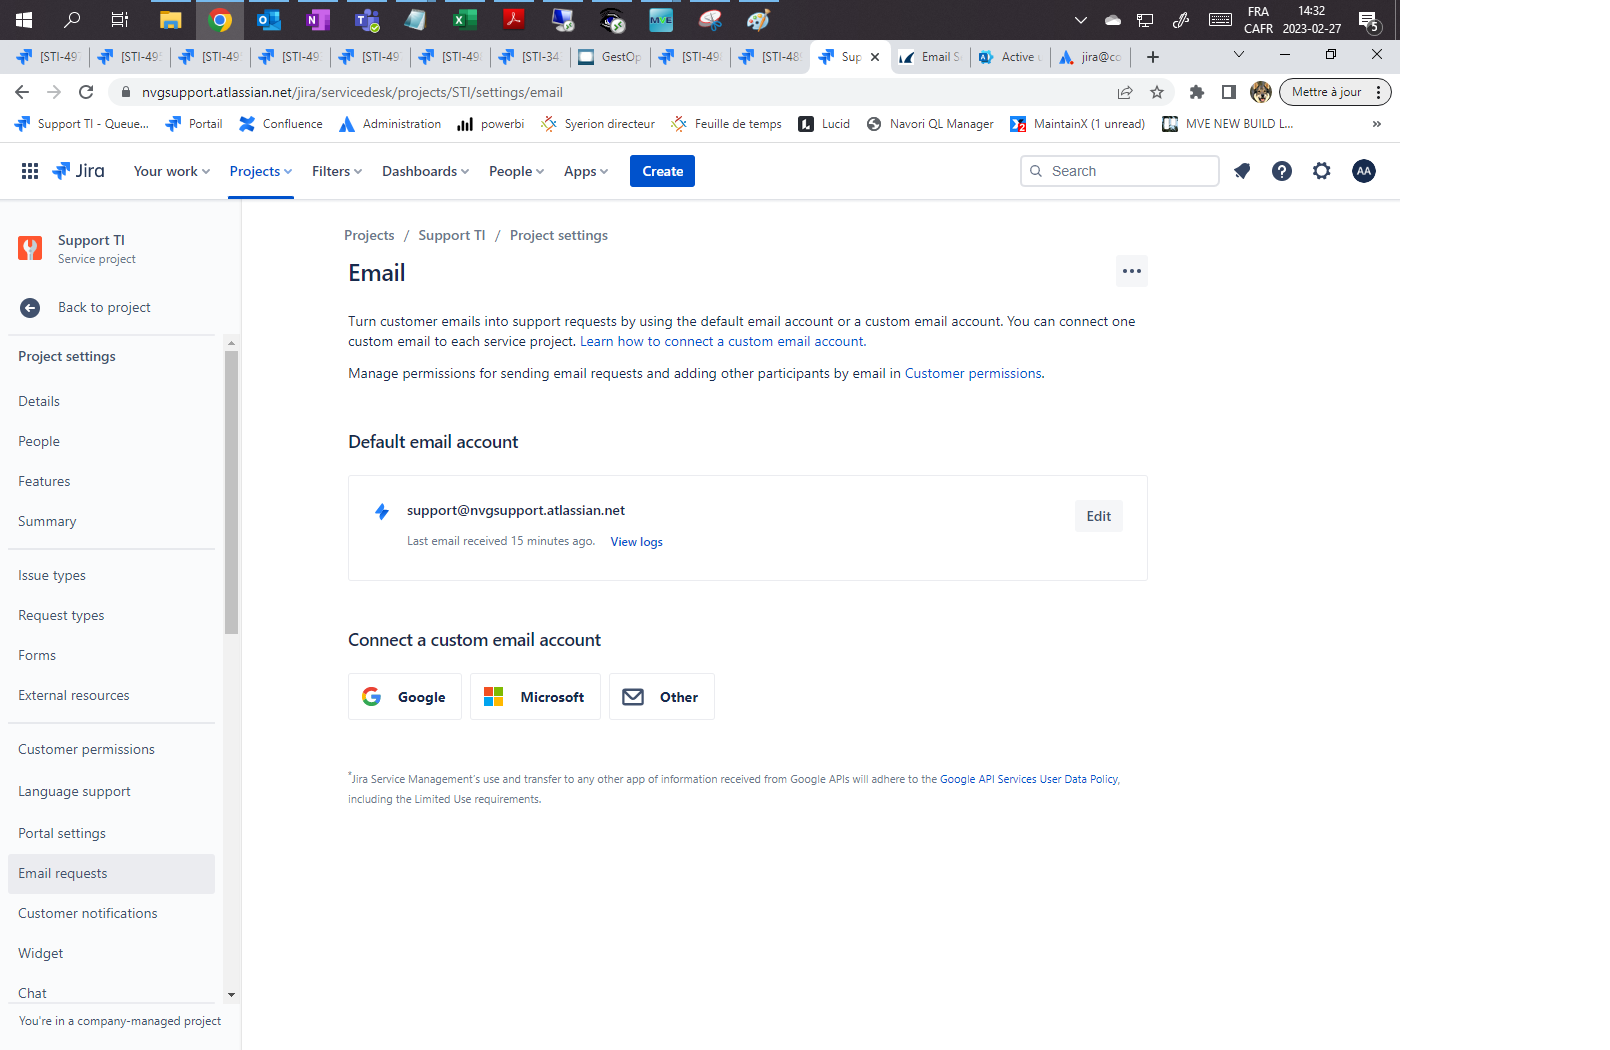The image size is (1610, 1050).
Task: Expand the People dropdown
Action: click(x=515, y=170)
